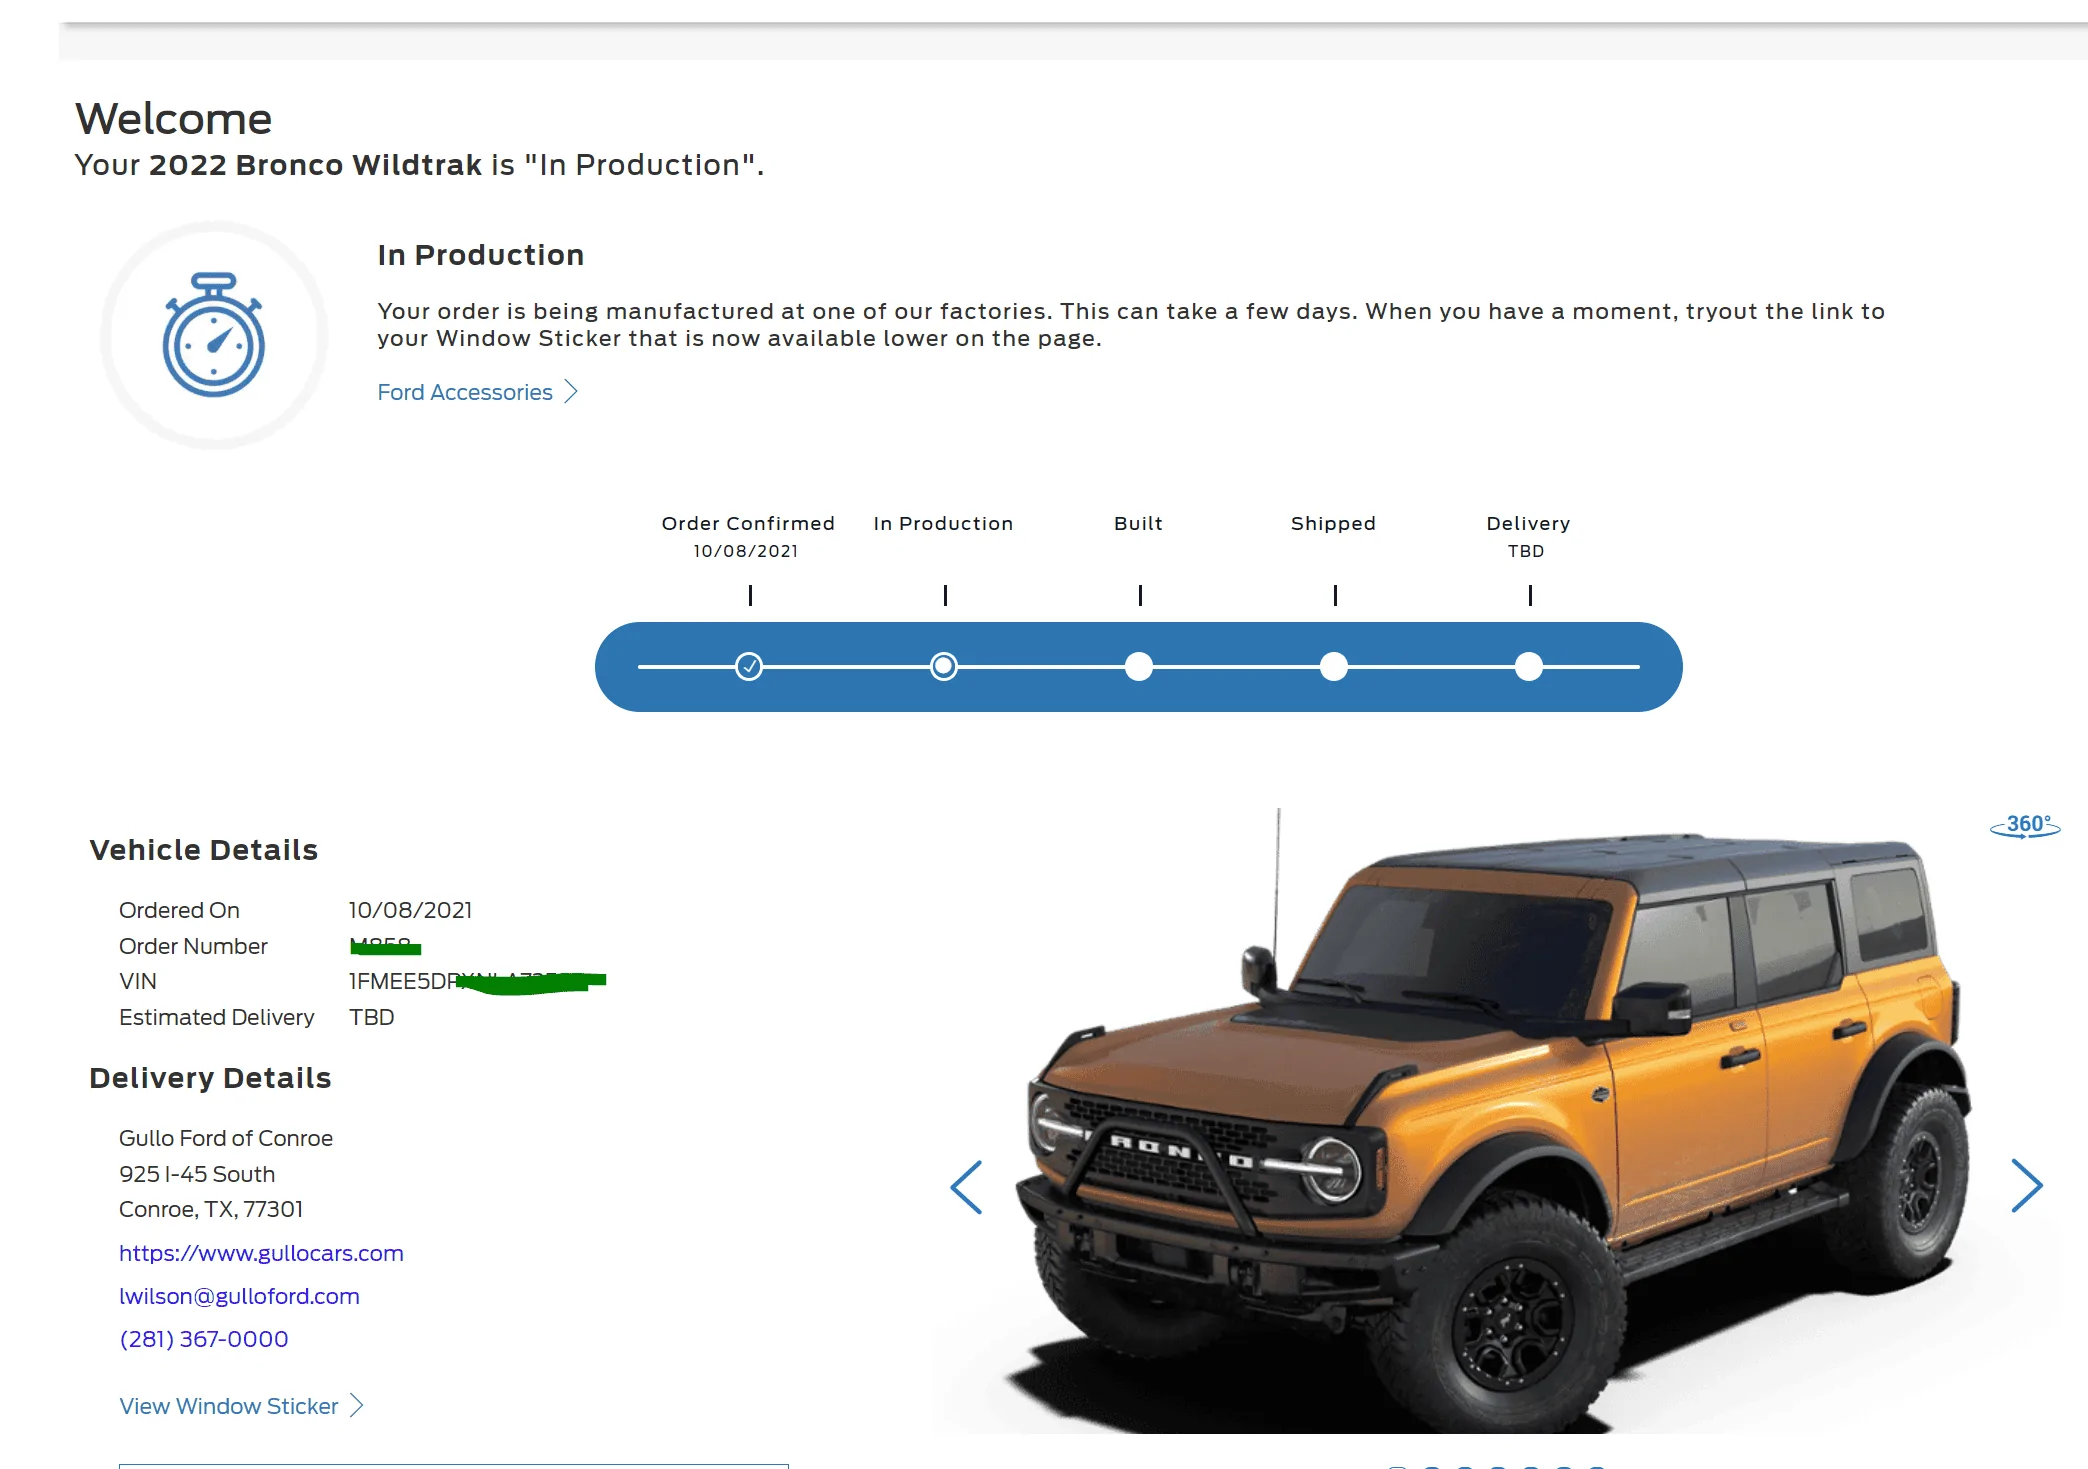Click Estimated Delivery TBD value
The image size is (2088, 1469).
pyautogui.click(x=371, y=1017)
